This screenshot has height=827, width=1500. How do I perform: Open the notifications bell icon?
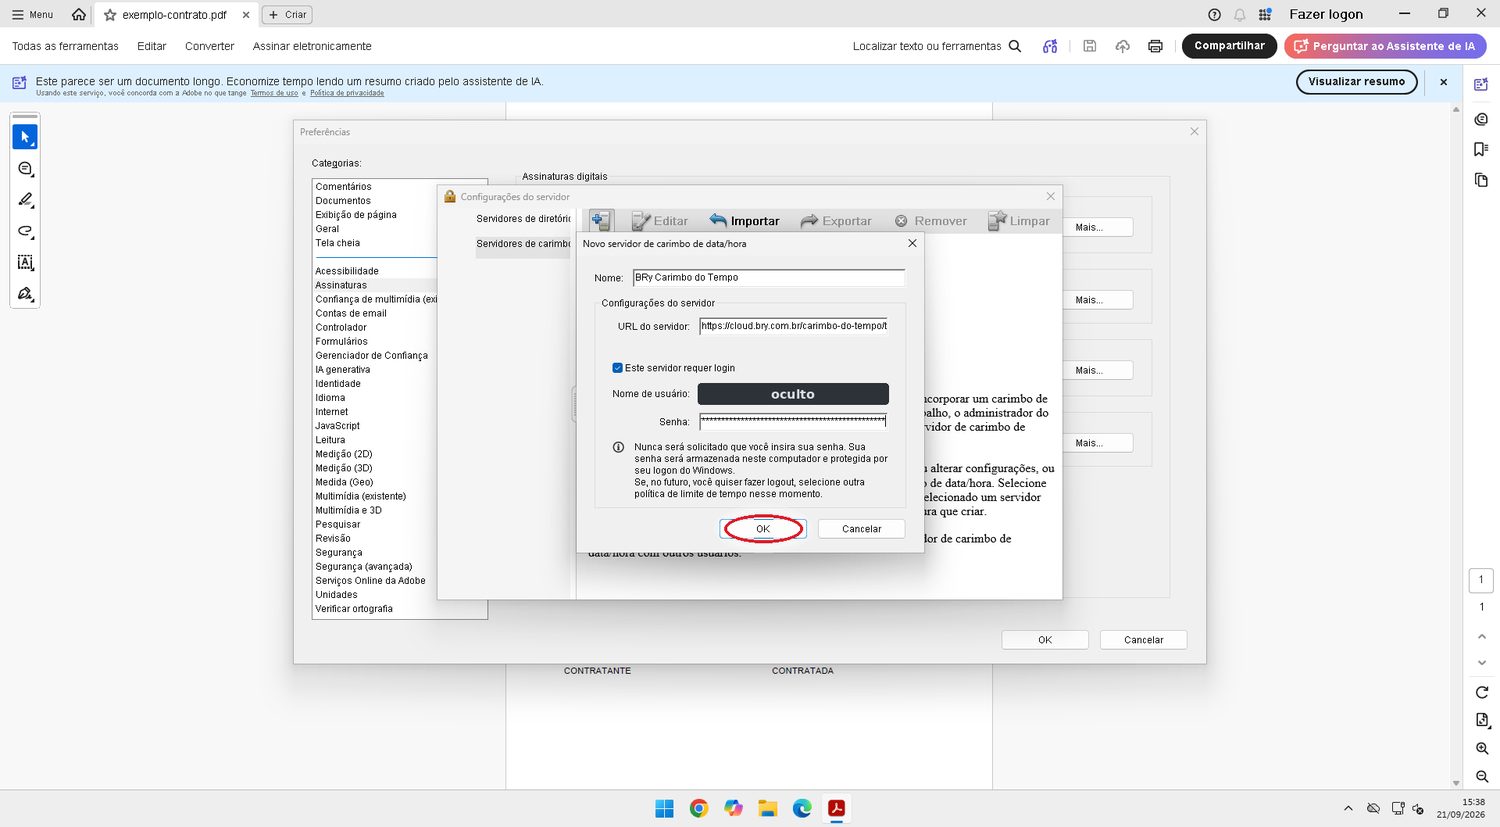coord(1240,14)
